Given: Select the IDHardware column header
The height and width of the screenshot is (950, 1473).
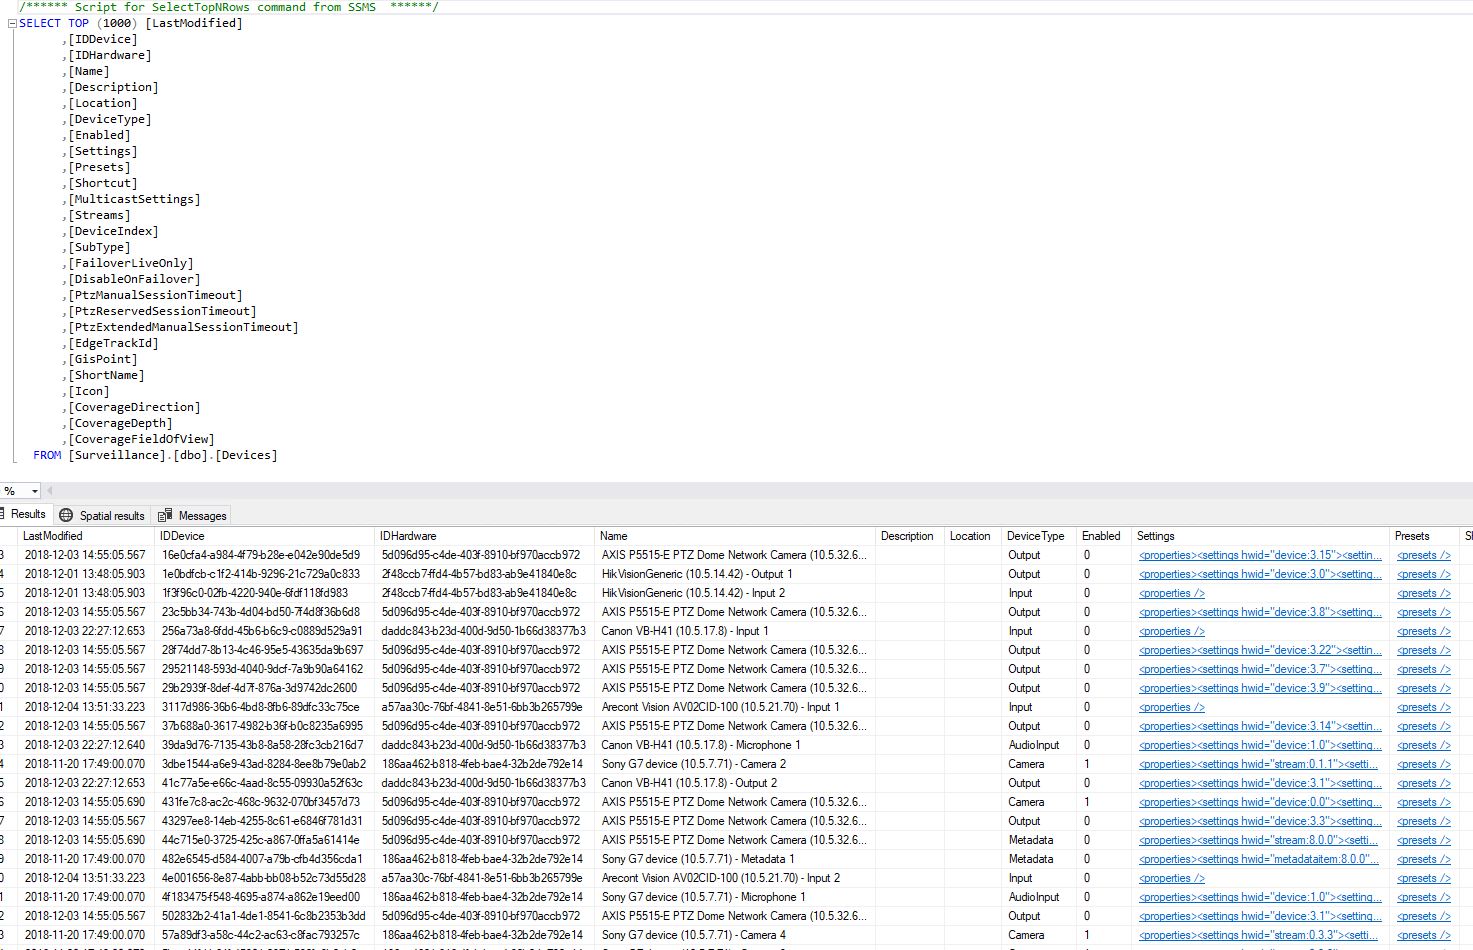Looking at the screenshot, I should tap(408, 536).
